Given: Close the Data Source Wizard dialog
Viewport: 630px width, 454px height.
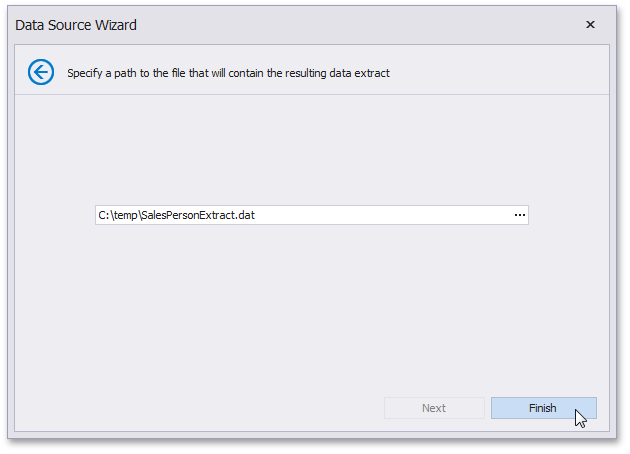Looking at the screenshot, I should tap(590, 25).
